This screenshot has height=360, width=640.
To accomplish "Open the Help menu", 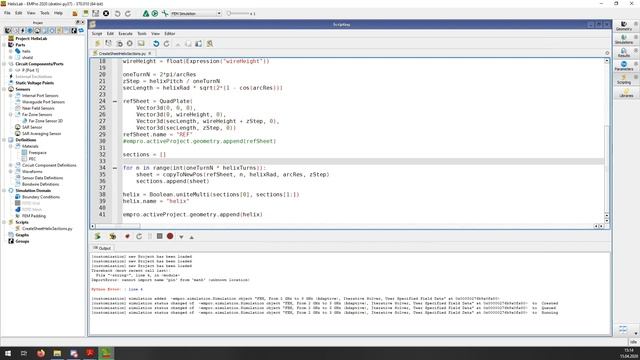I will click(x=58, y=13).
